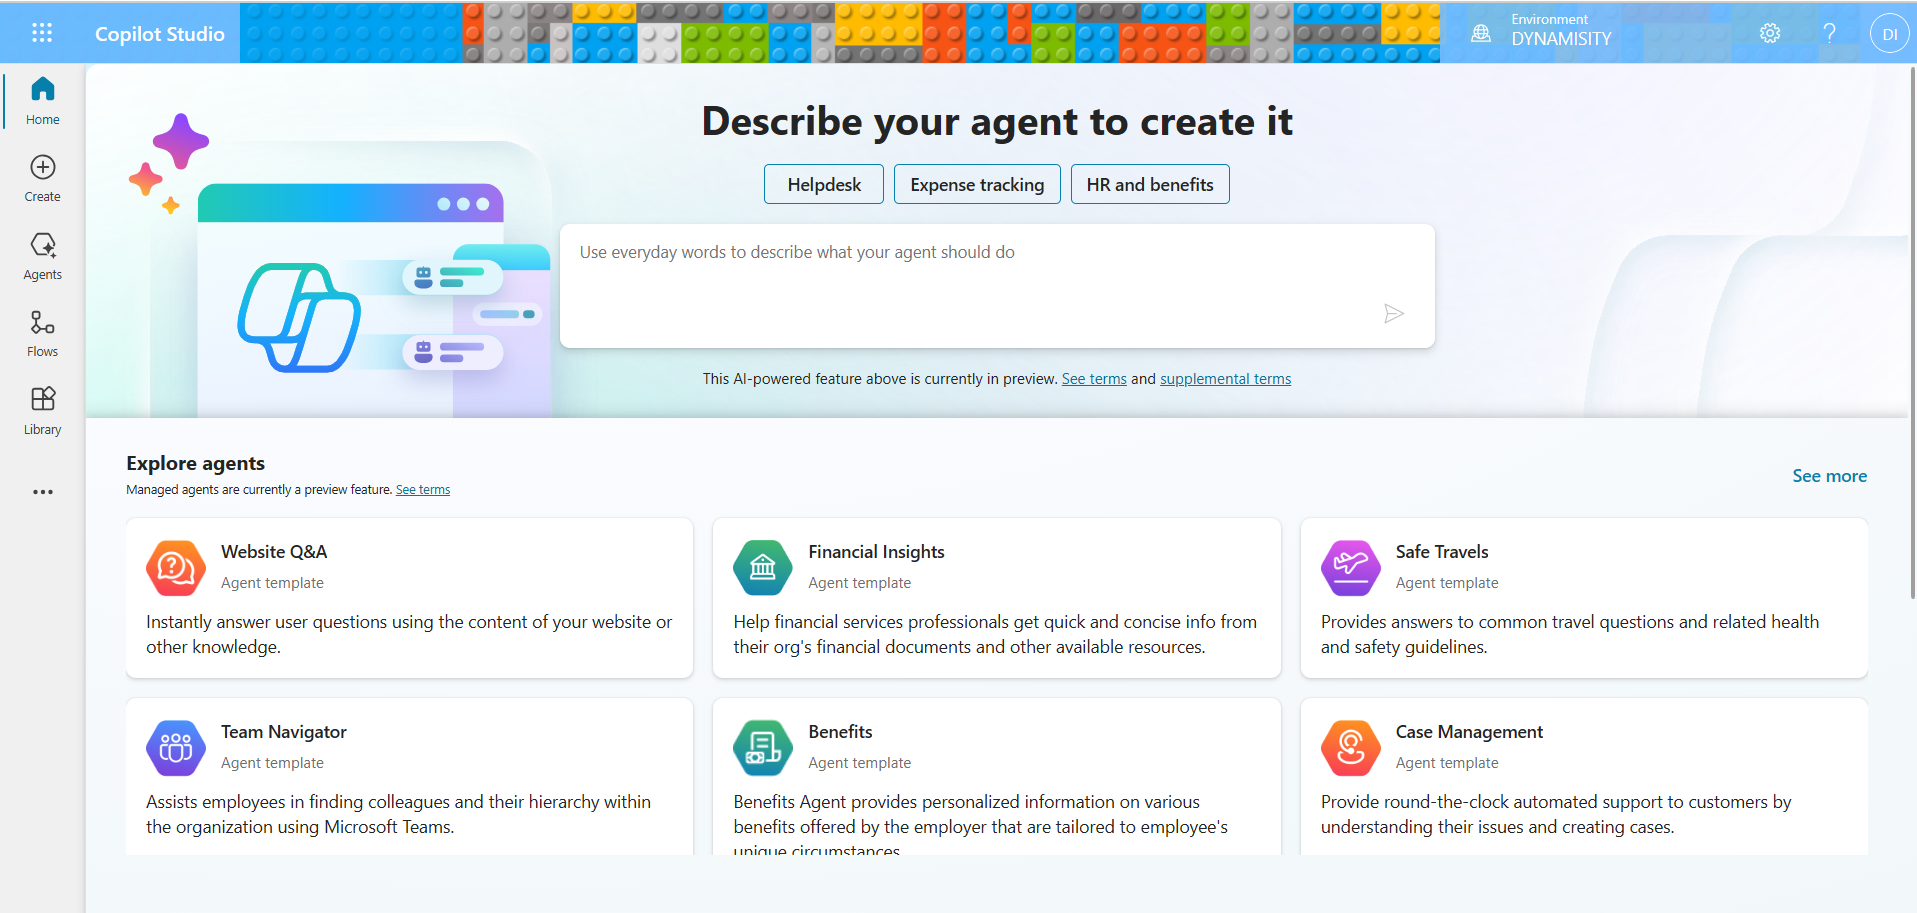Click the Benefits template icon
Image resolution: width=1917 pixels, height=913 pixels.
(763, 747)
